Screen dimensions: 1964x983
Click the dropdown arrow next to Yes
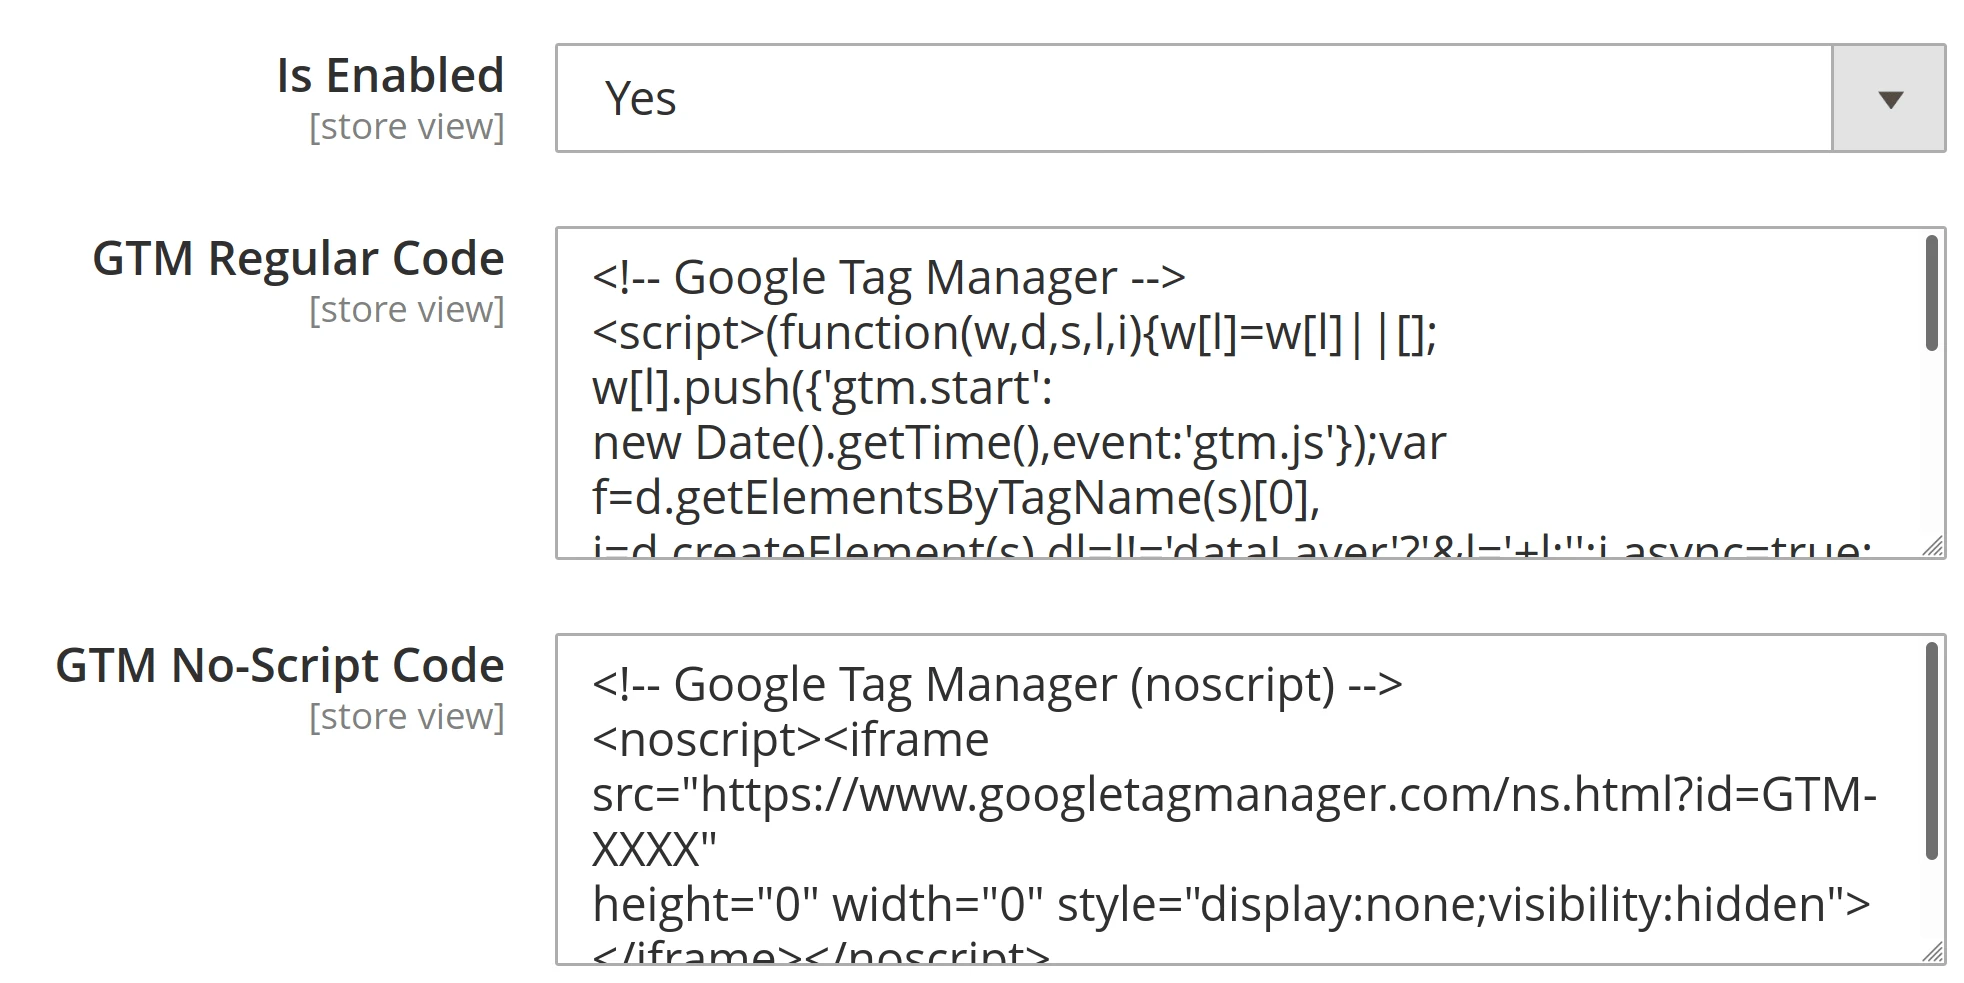(1891, 98)
